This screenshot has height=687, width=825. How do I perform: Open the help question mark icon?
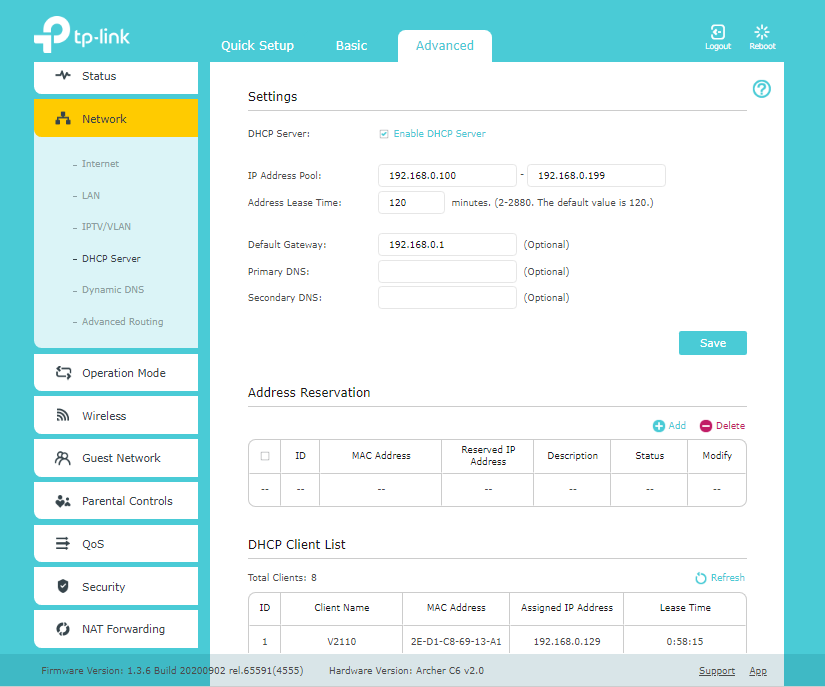pyautogui.click(x=761, y=90)
